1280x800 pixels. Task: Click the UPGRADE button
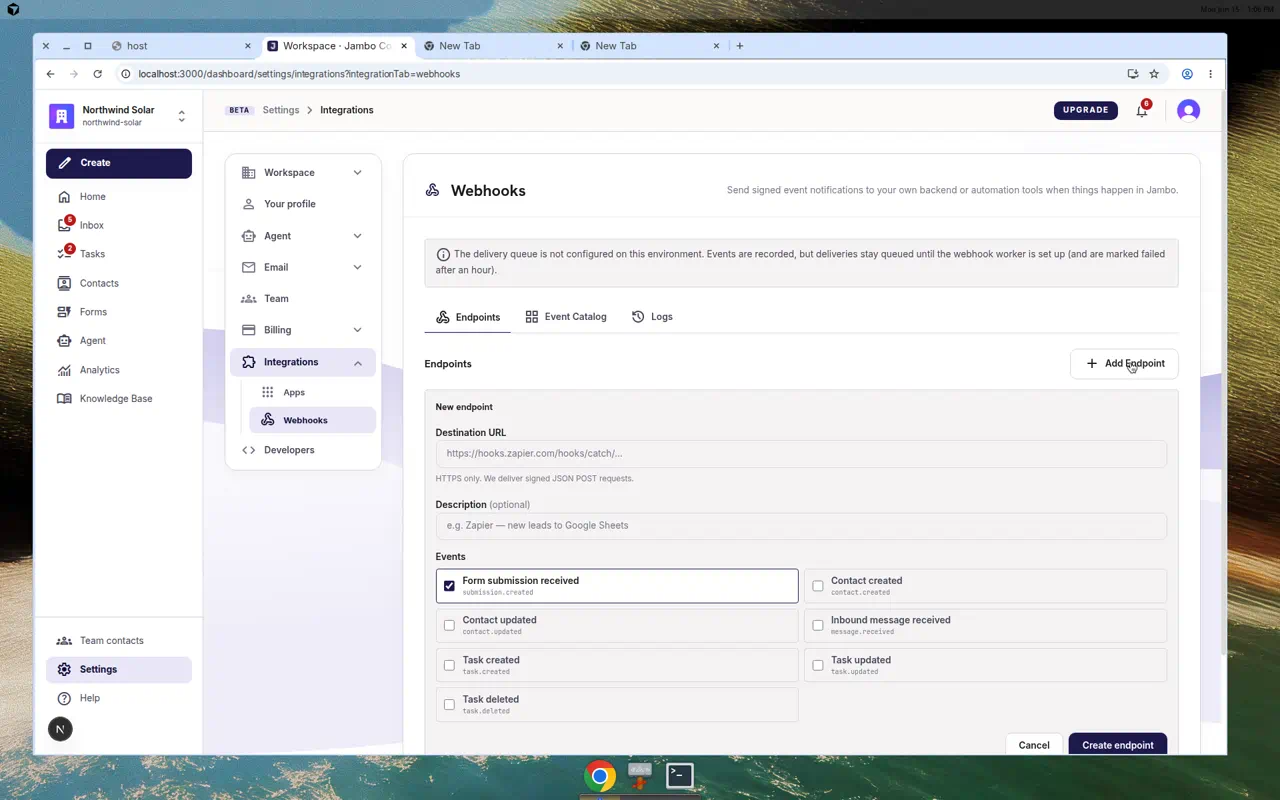click(x=1086, y=110)
